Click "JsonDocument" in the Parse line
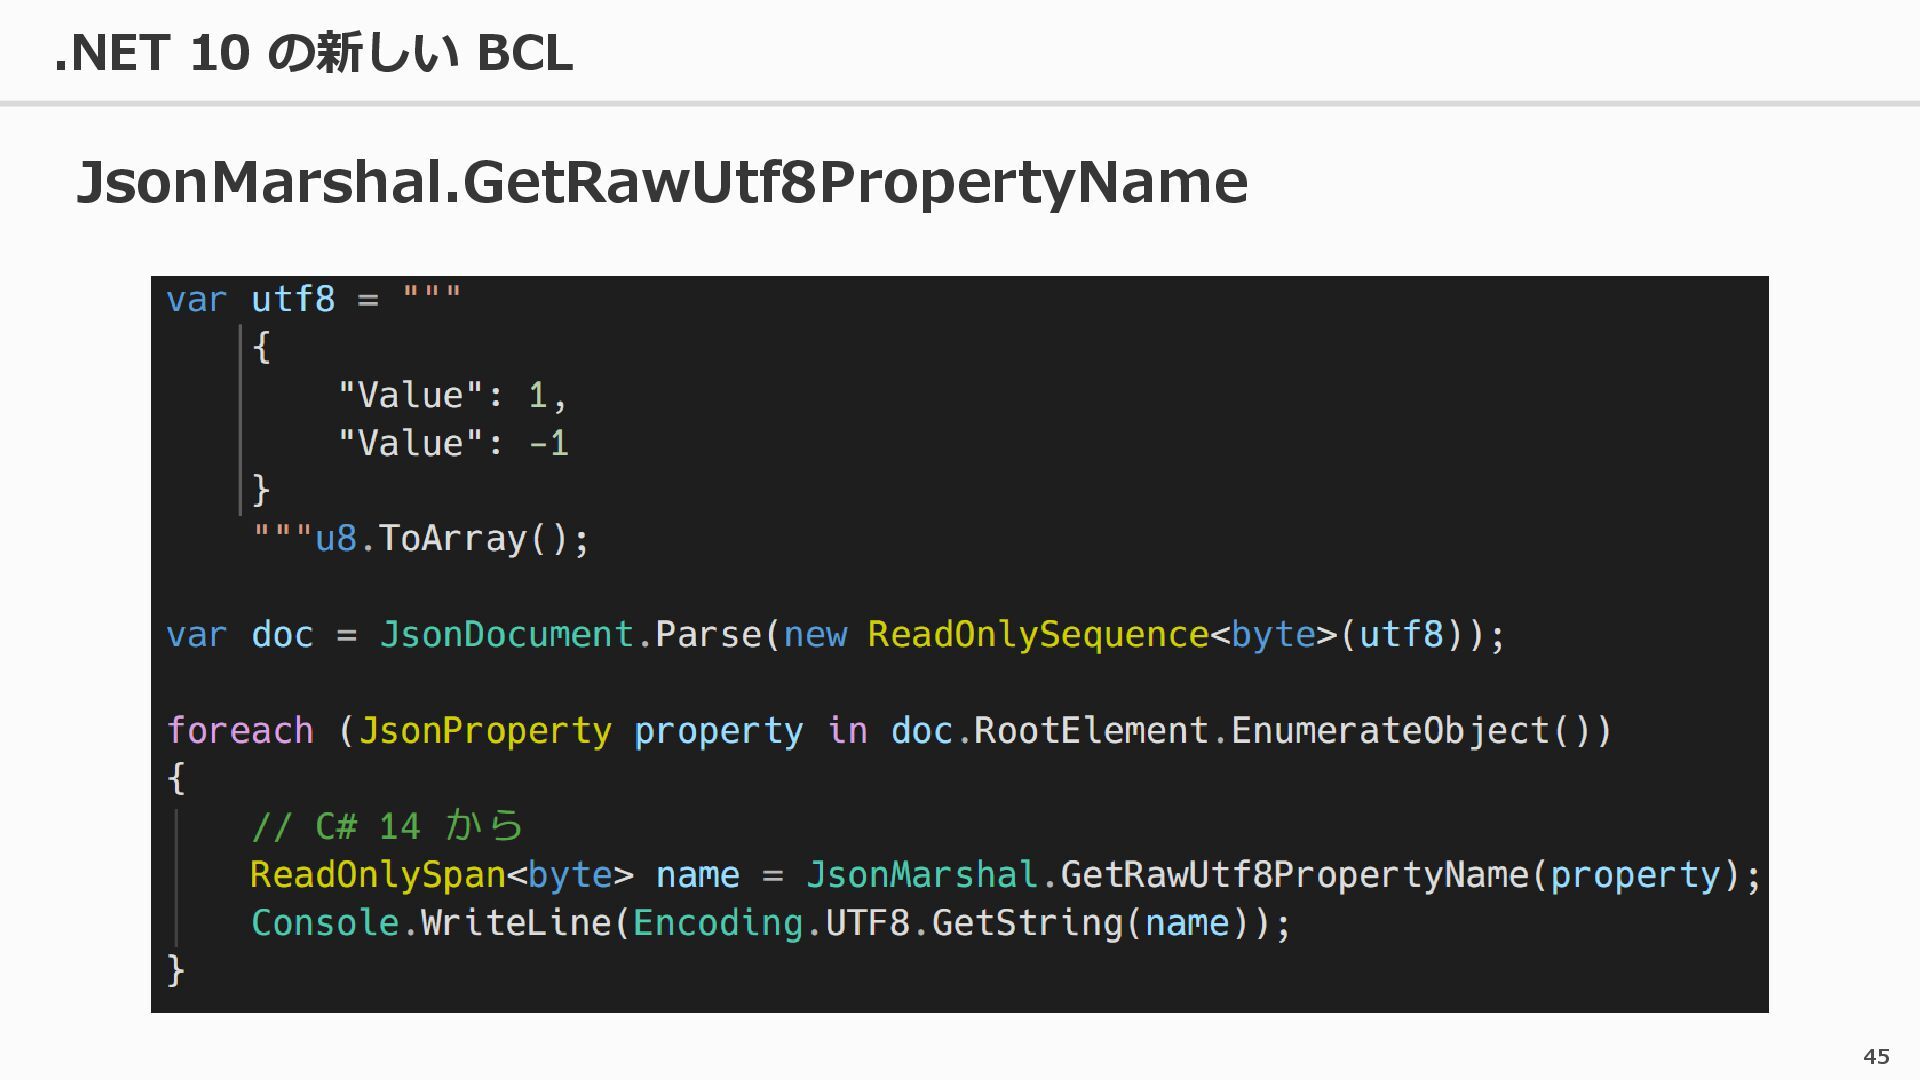Screen dimensions: 1920x1080 click(507, 634)
